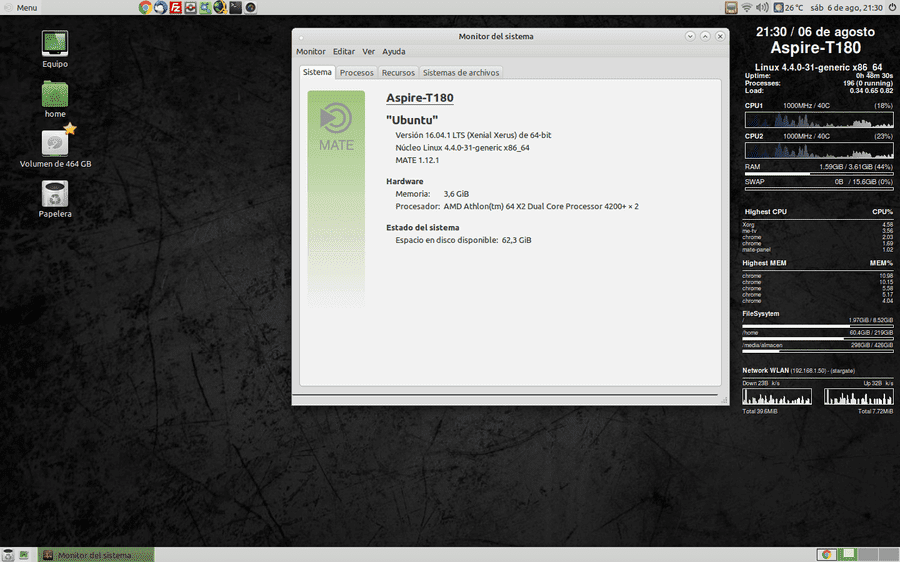
Task: Click the white and red launcher icon after FileZilla
Action: [191, 7]
